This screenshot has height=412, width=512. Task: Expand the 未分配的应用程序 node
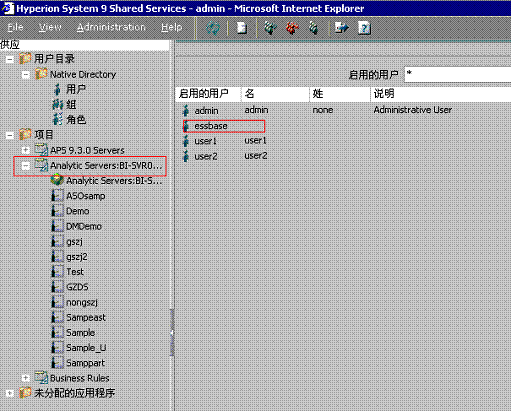point(10,393)
